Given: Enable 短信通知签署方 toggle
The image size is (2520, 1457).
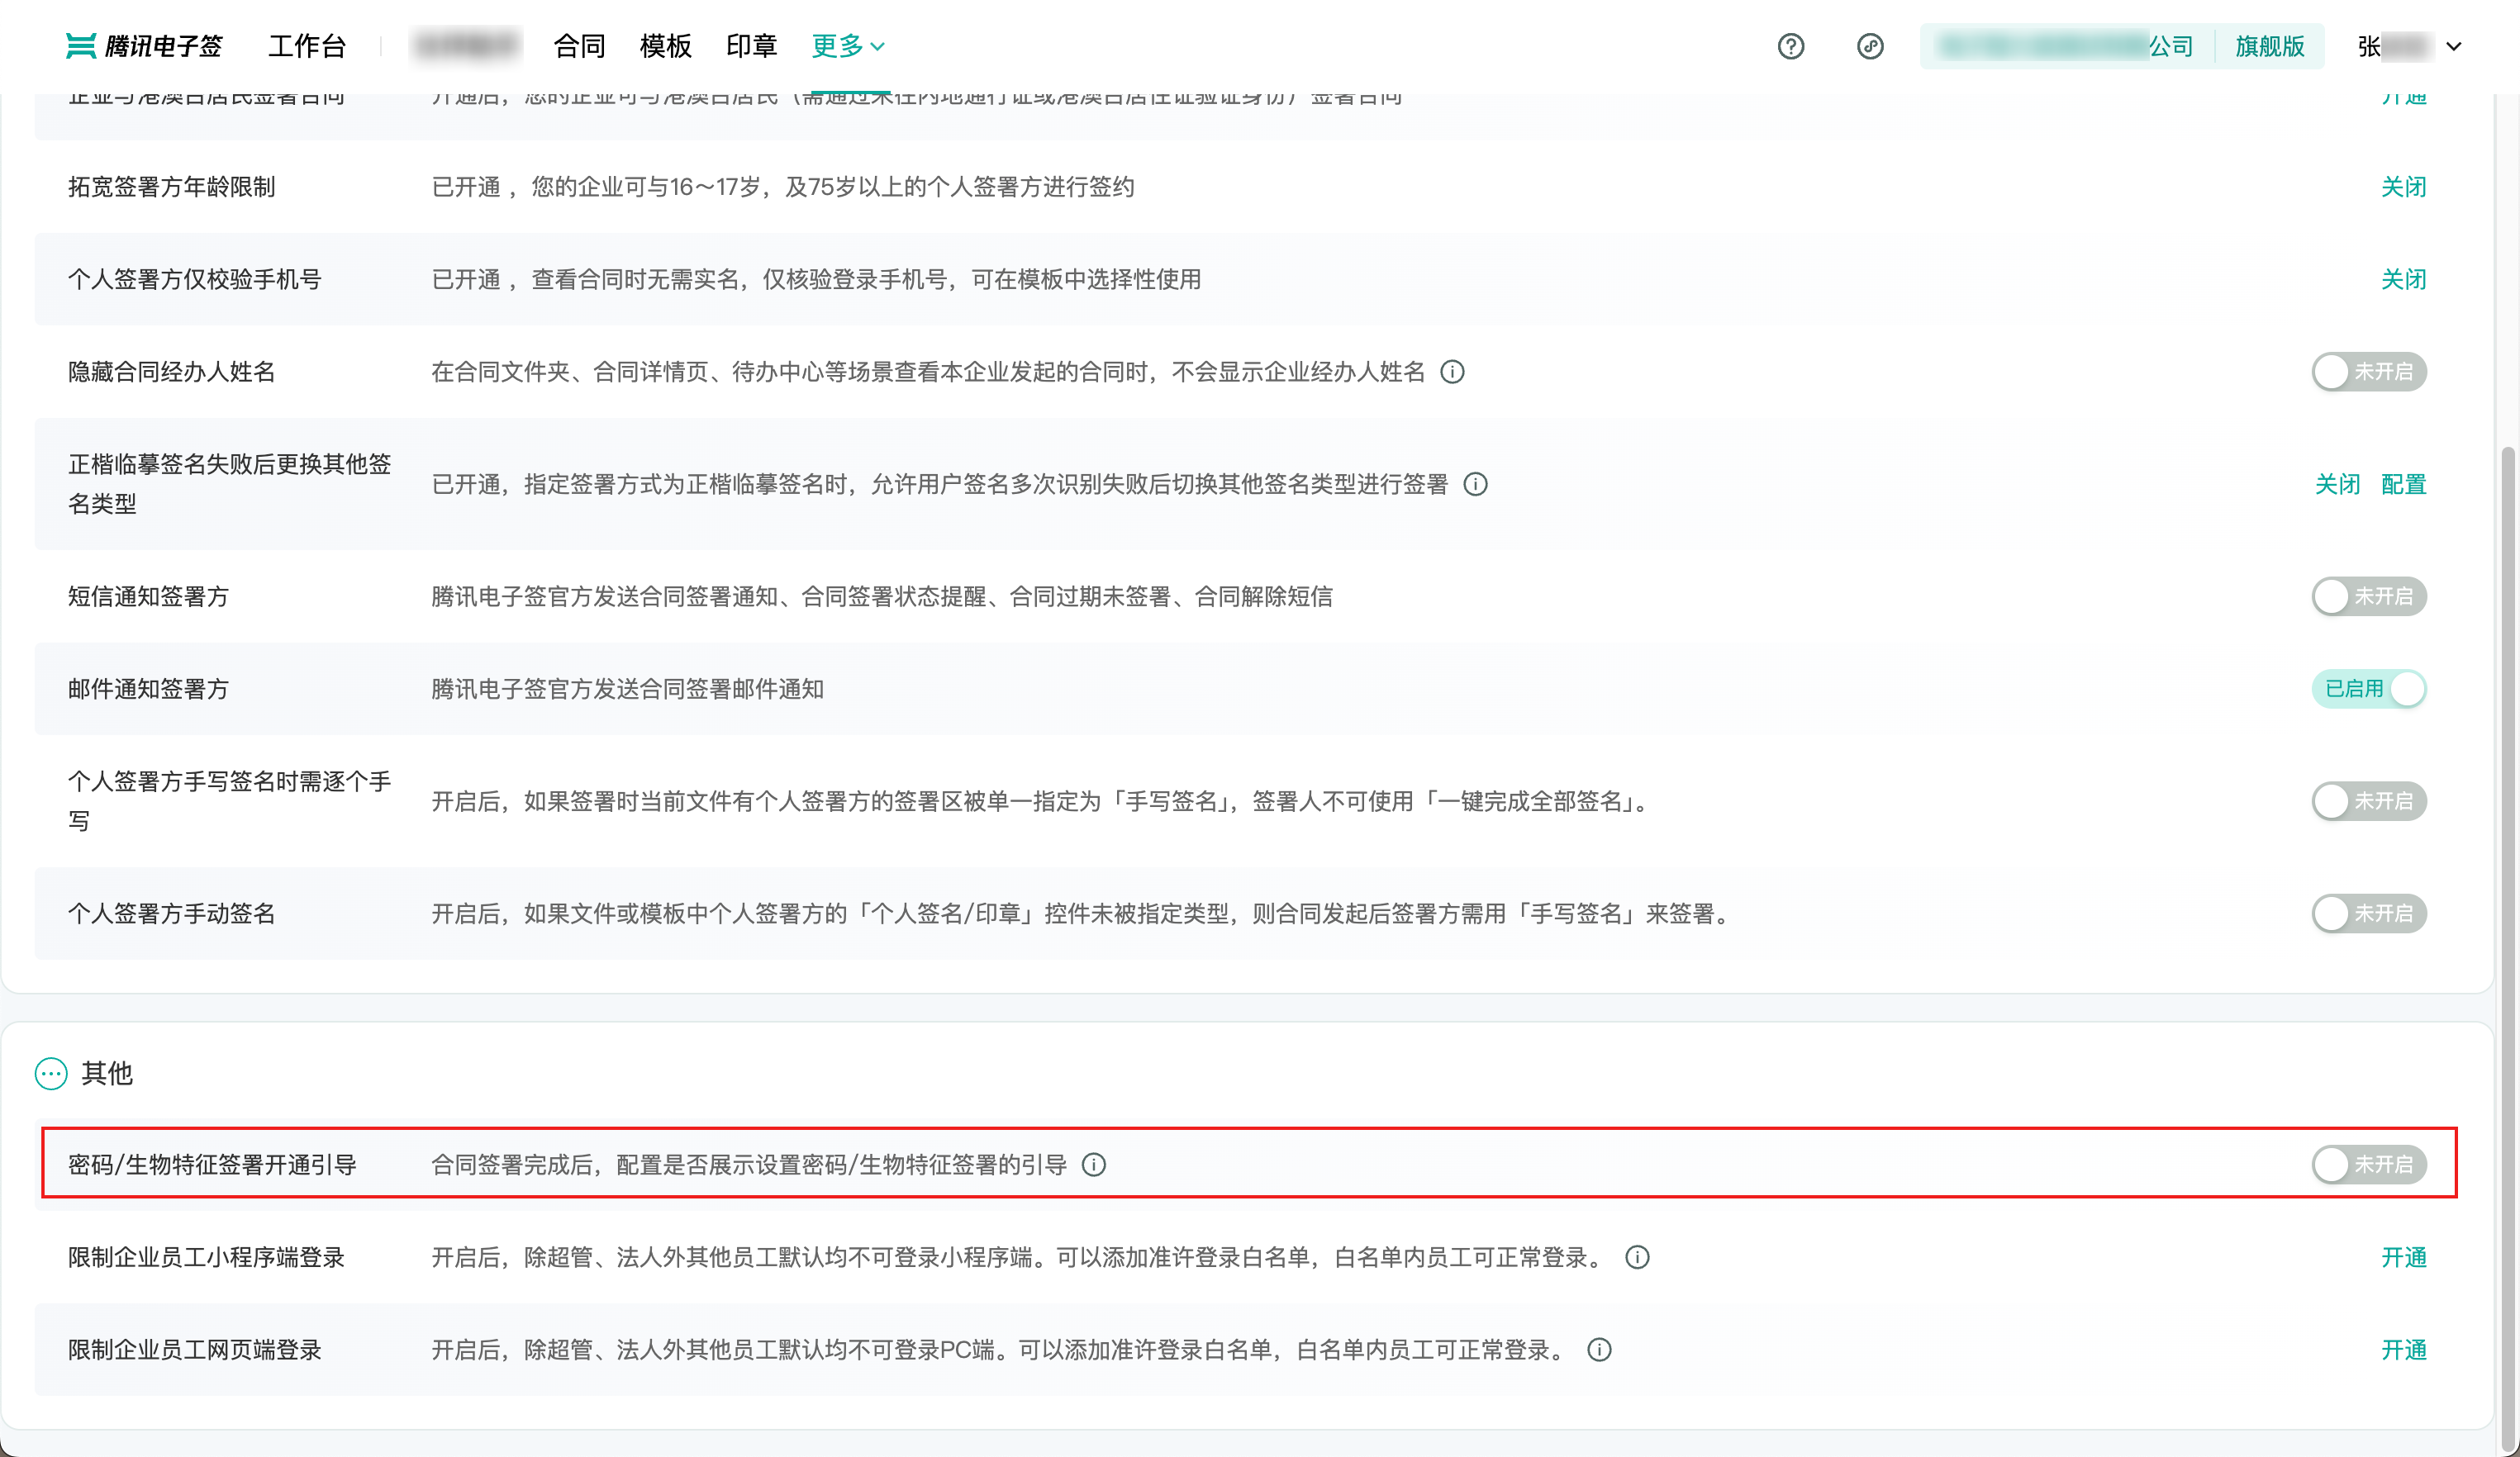Looking at the screenshot, I should (2369, 597).
